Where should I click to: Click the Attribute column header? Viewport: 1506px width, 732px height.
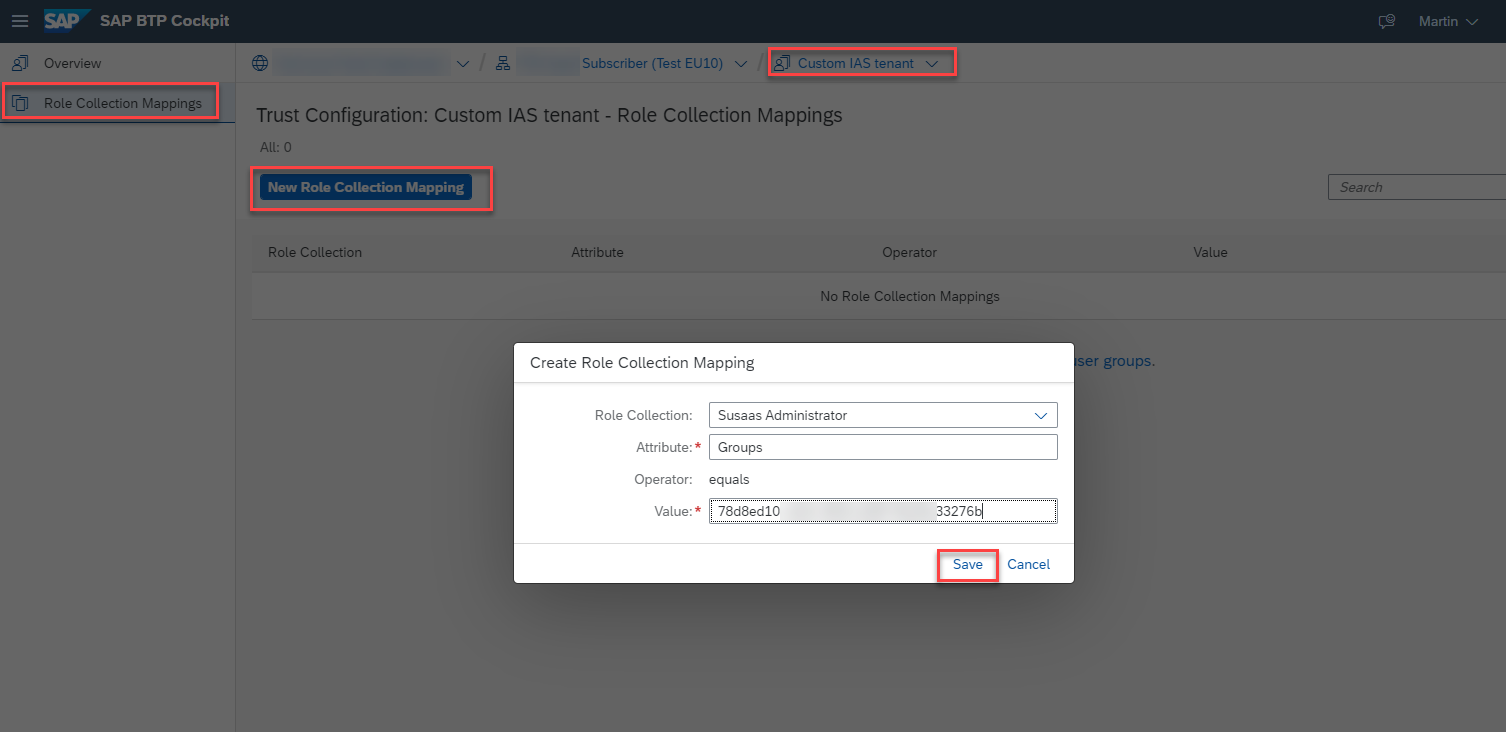pos(597,252)
